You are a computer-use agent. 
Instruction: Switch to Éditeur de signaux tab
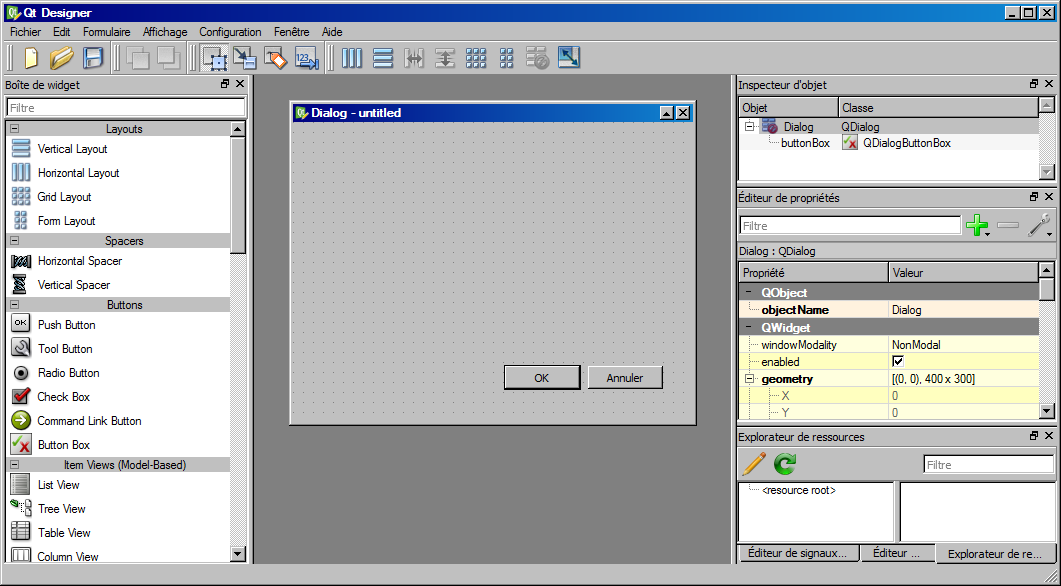[x=798, y=553]
